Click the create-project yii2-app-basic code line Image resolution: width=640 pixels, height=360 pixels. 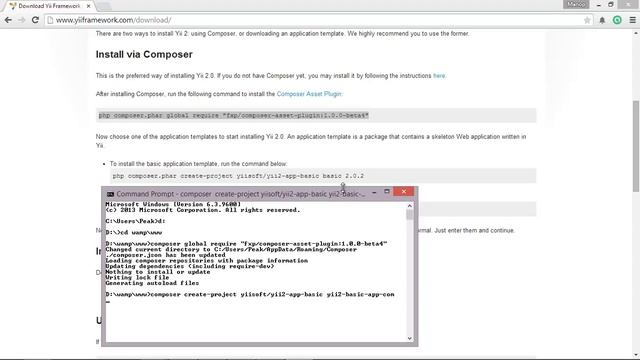coord(323,176)
